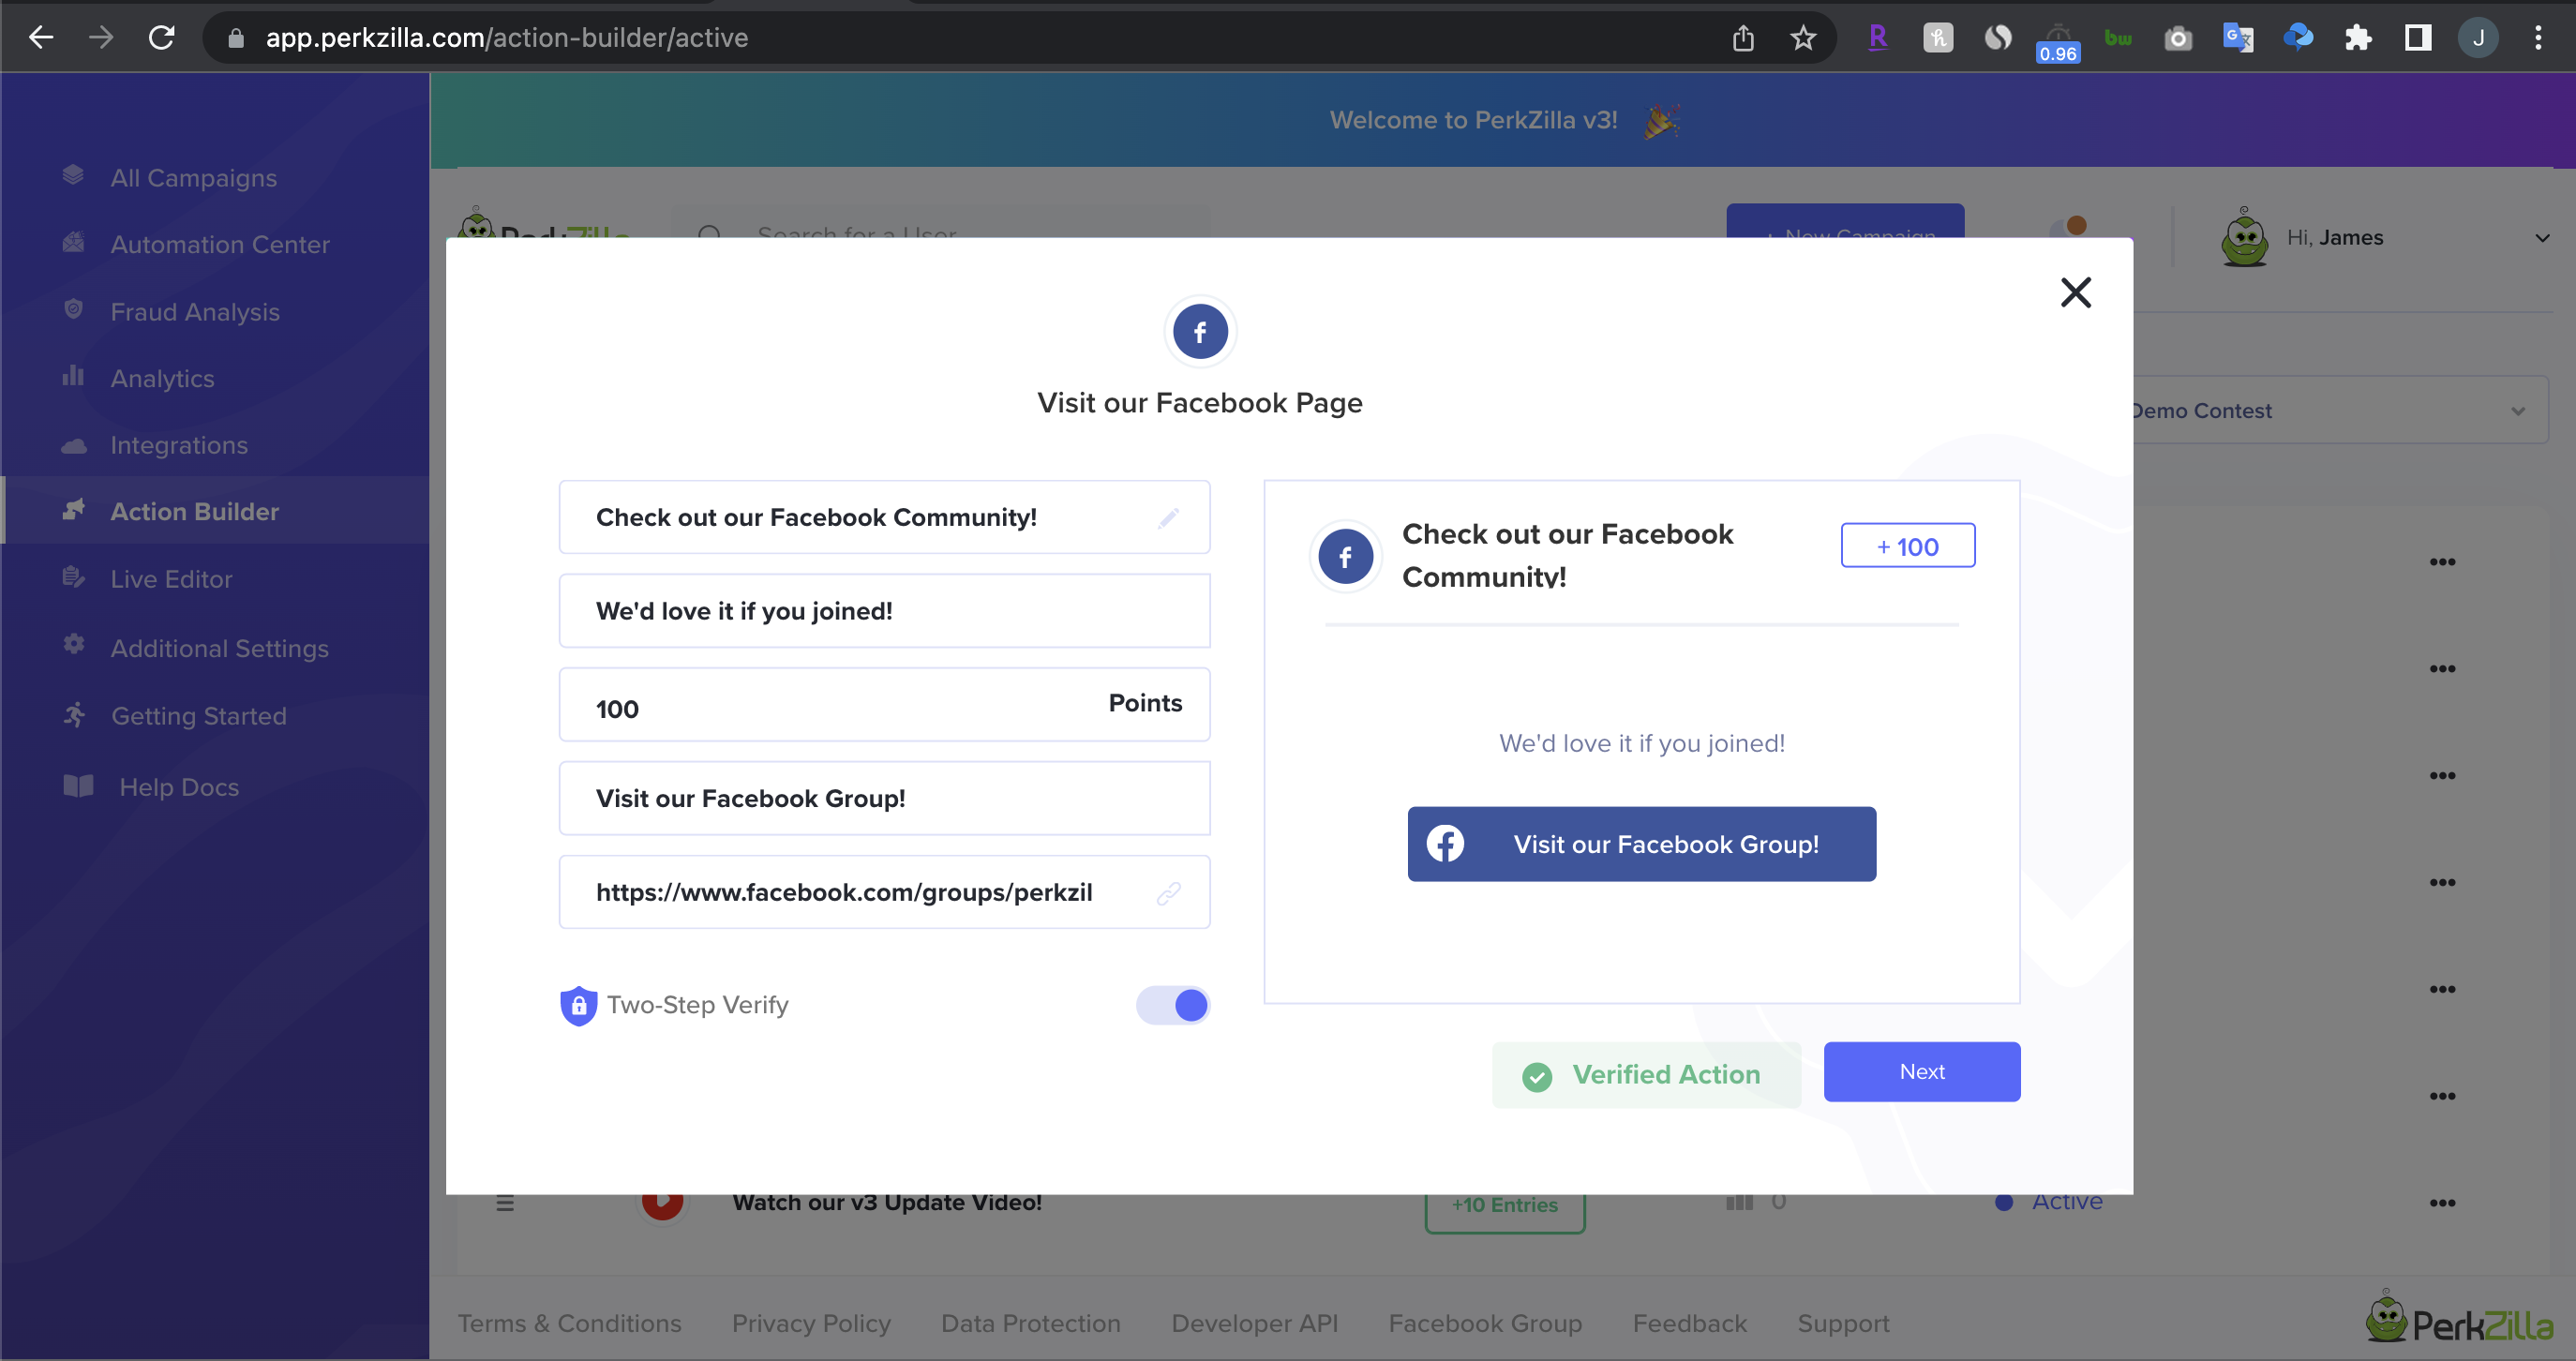
Task: Click the Privacy Policy footer link
Action: pos(811,1323)
